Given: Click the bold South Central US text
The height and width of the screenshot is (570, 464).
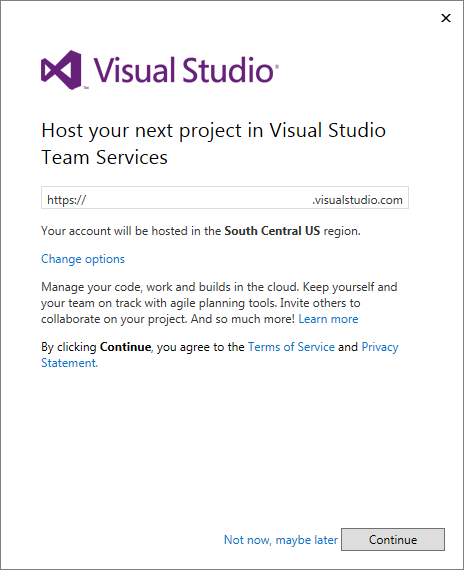Looking at the screenshot, I should coord(272,231).
